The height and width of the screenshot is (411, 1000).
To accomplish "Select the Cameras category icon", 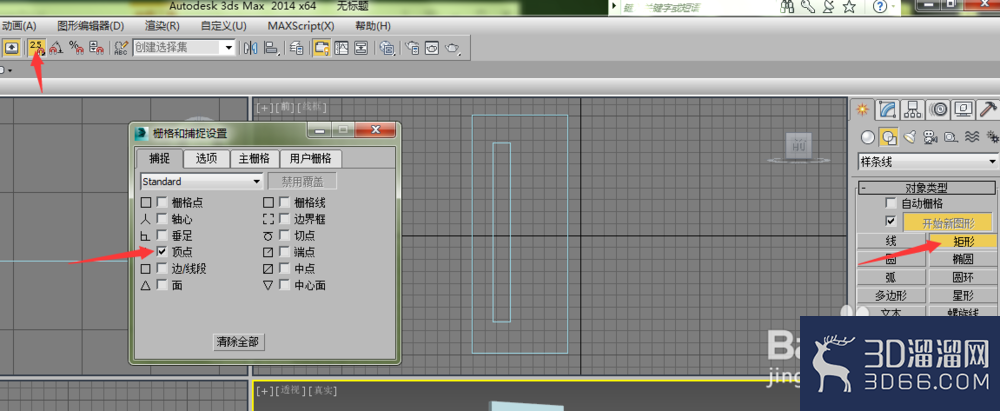I will (930, 137).
